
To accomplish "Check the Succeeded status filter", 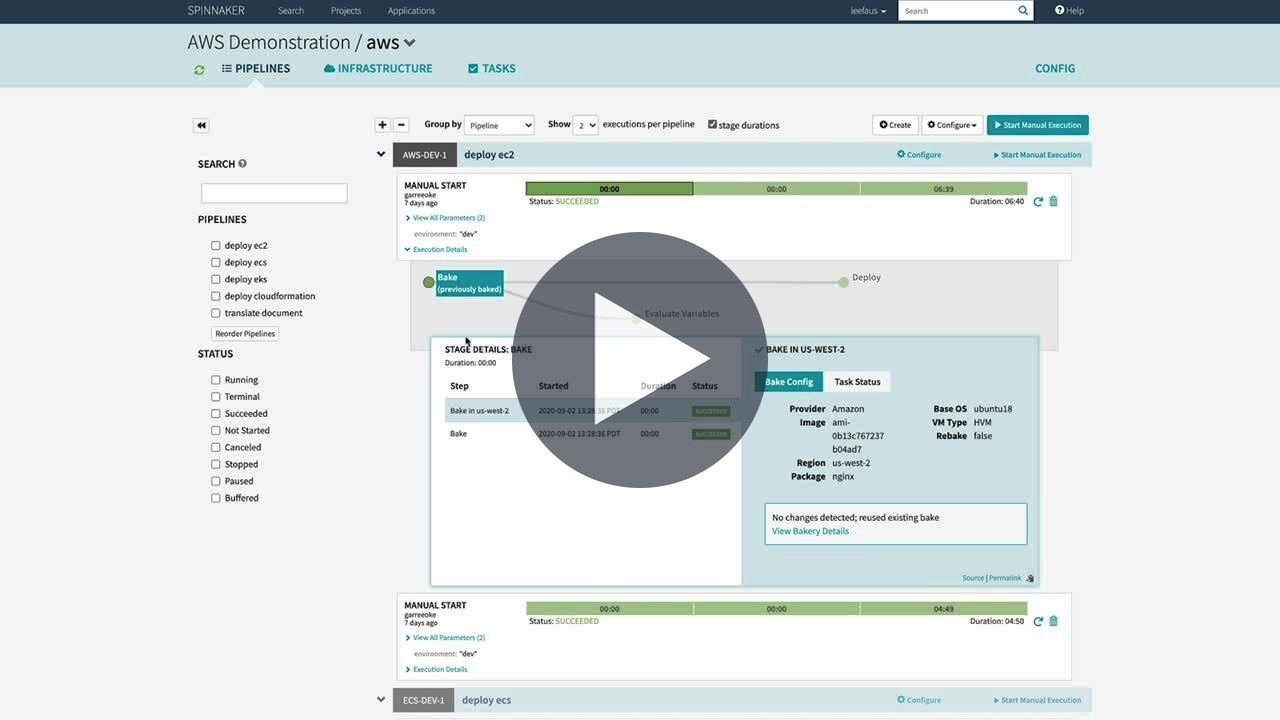I will pyautogui.click(x=215, y=414).
